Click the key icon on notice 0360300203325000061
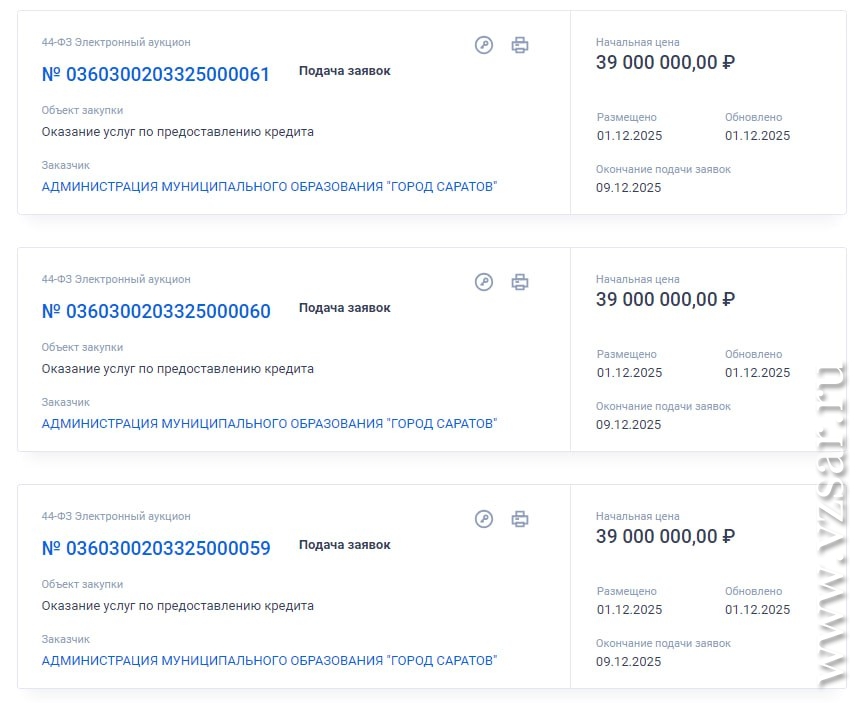 click(484, 45)
